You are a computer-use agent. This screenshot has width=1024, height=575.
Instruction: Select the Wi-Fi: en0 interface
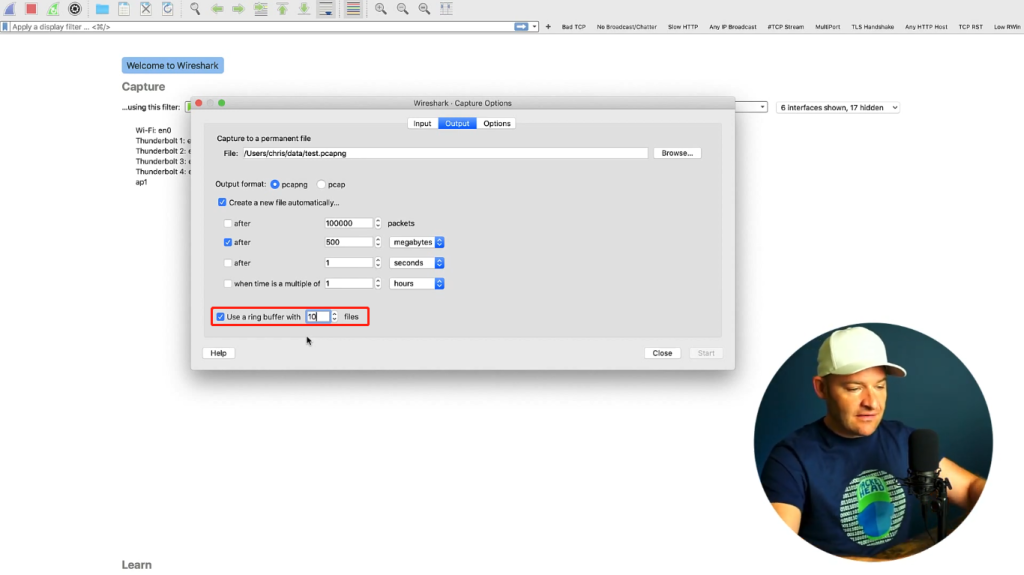pos(153,131)
